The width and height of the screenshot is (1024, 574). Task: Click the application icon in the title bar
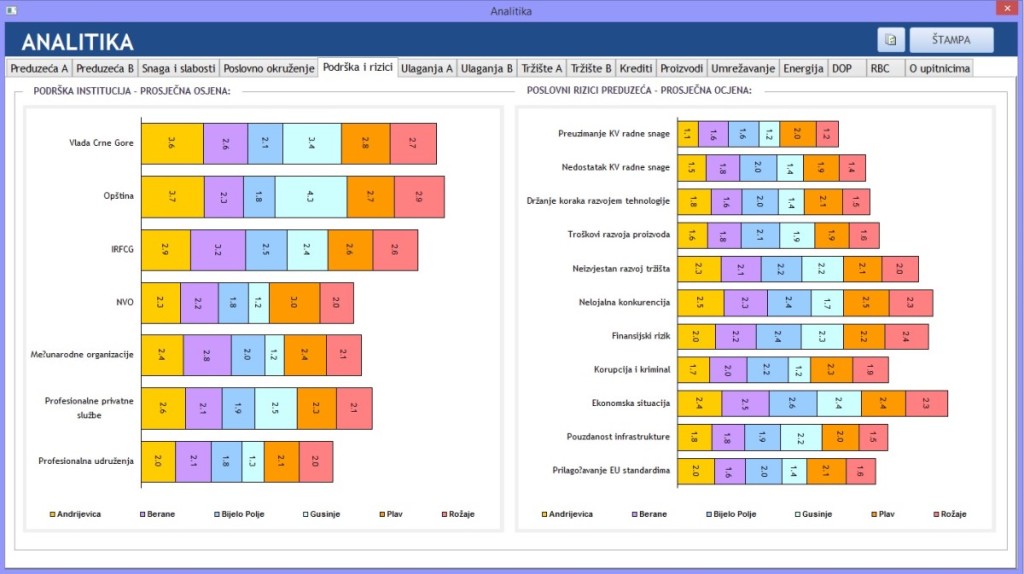[x=11, y=10]
